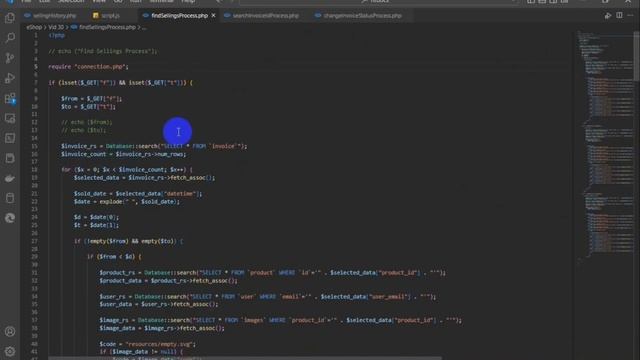Open the Microsoft Edge Tools view
The width and height of the screenshot is (640, 360).
[x=10, y=218]
